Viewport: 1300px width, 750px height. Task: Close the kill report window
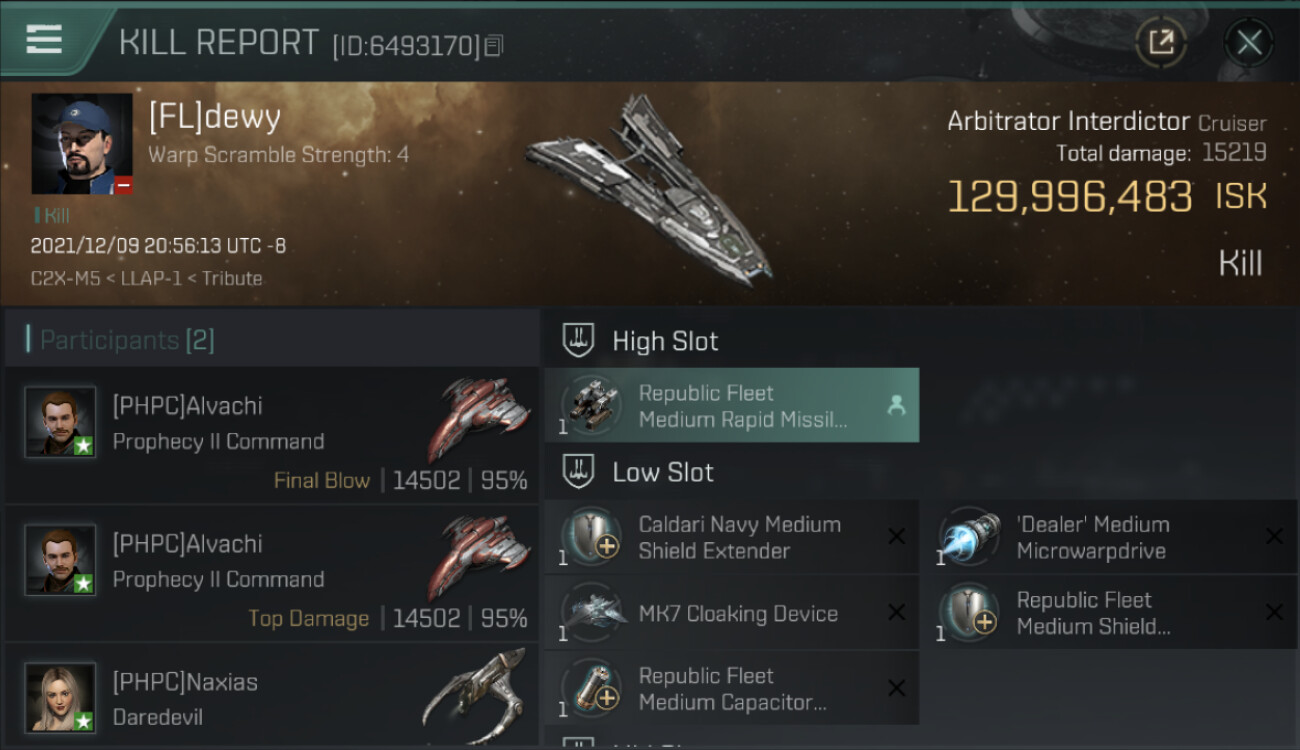coord(1249,42)
